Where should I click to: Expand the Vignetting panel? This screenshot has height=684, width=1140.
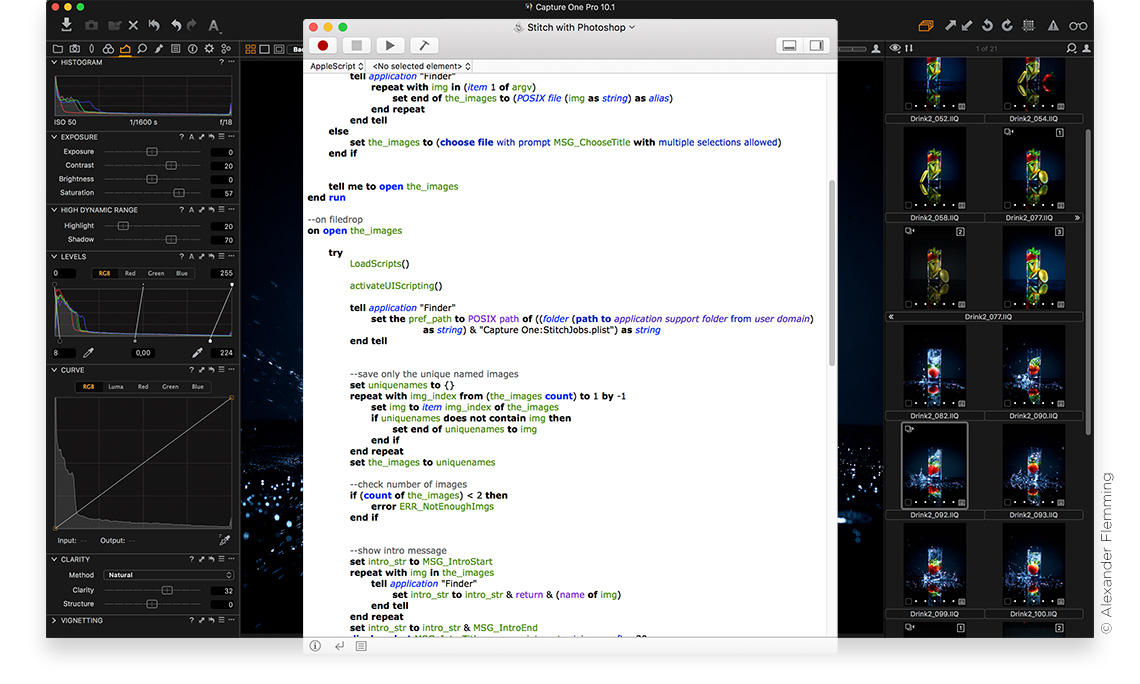click(x=54, y=620)
